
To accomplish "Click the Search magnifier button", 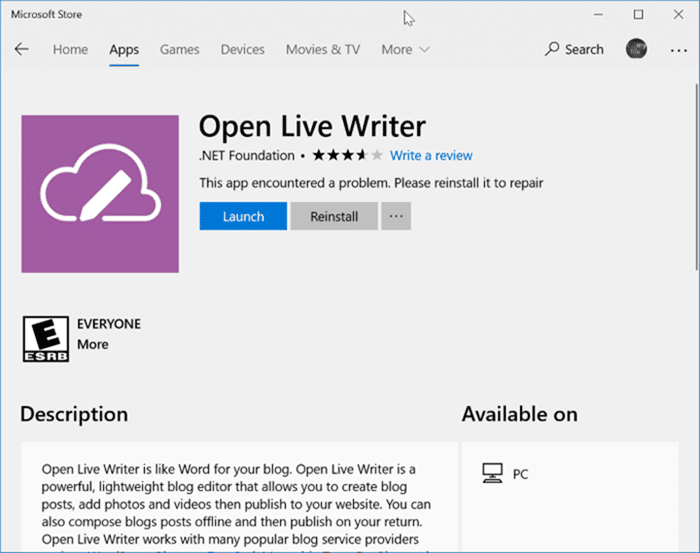I will (x=574, y=49).
